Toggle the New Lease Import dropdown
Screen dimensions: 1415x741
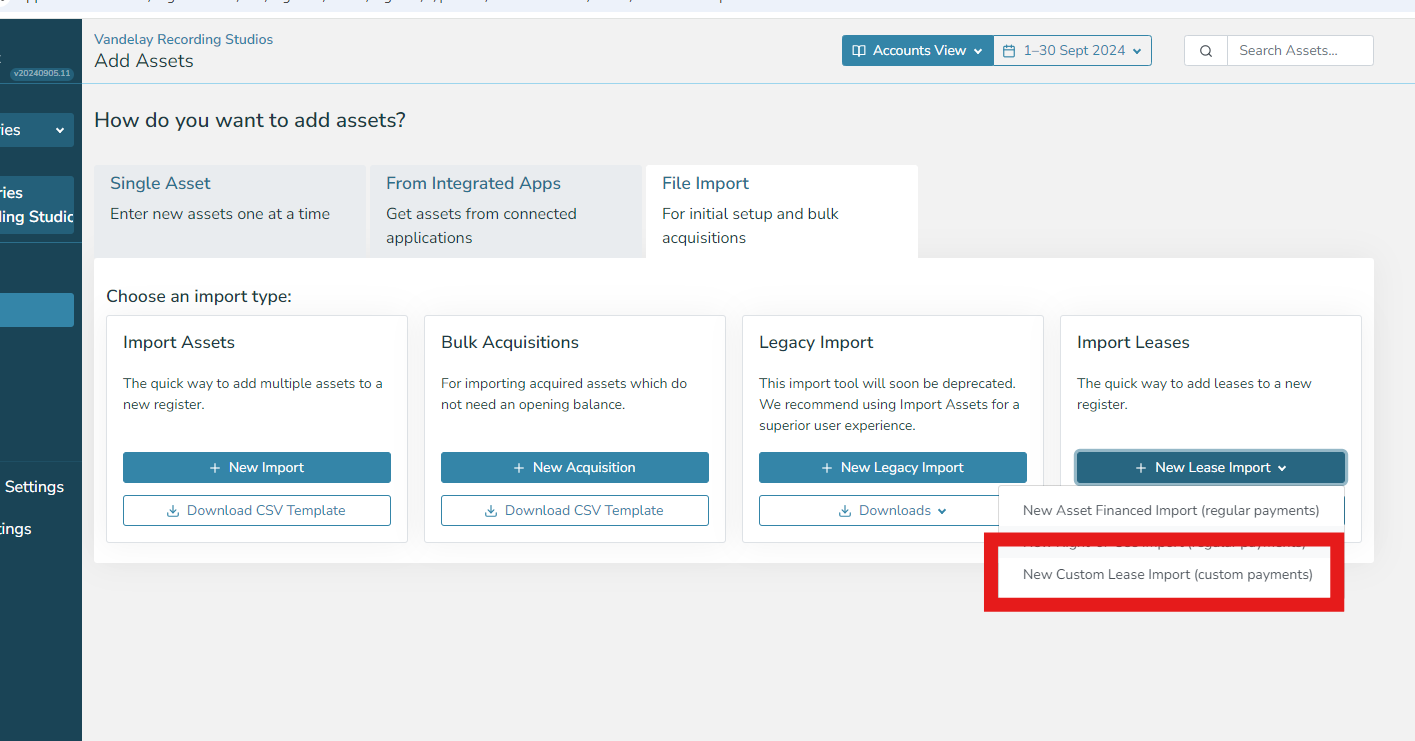tap(1211, 467)
